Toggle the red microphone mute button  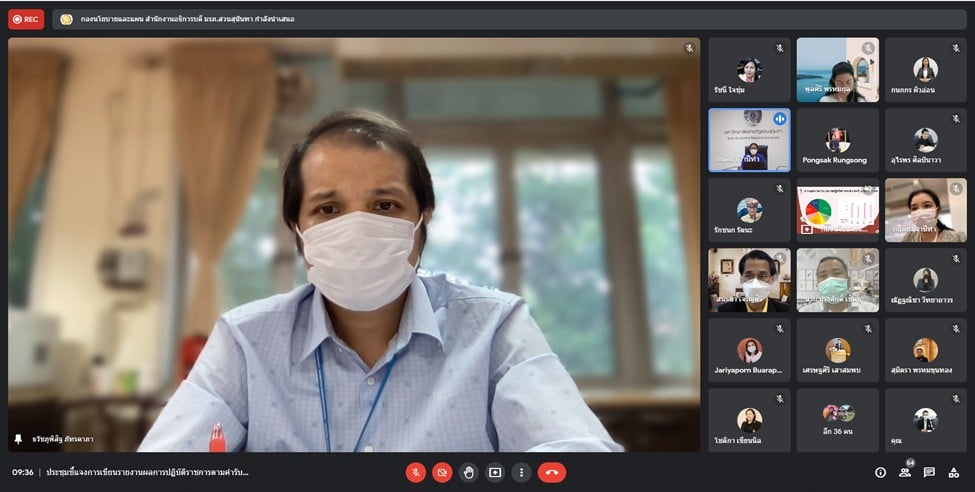415,472
